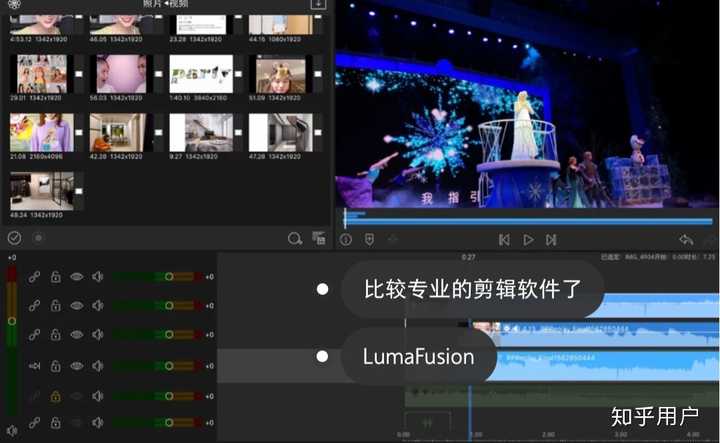The height and width of the screenshot is (443, 720).
Task: Click the track mode icon on the fourth track
Action: click(x=34, y=366)
